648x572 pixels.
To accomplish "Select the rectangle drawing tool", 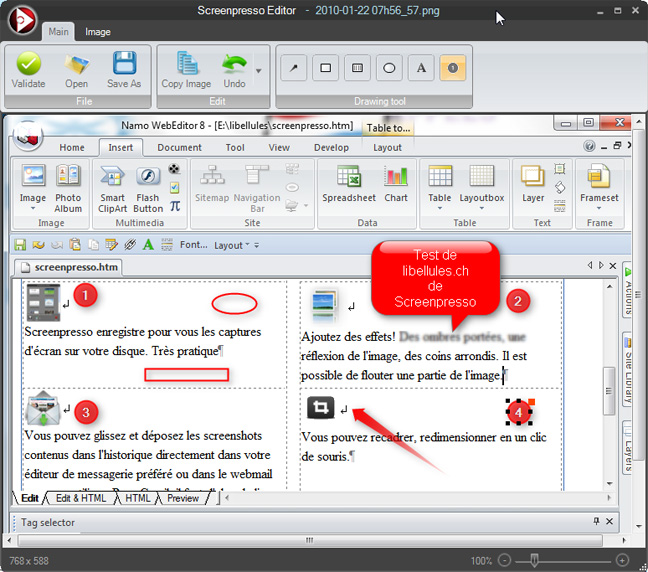I will point(326,68).
